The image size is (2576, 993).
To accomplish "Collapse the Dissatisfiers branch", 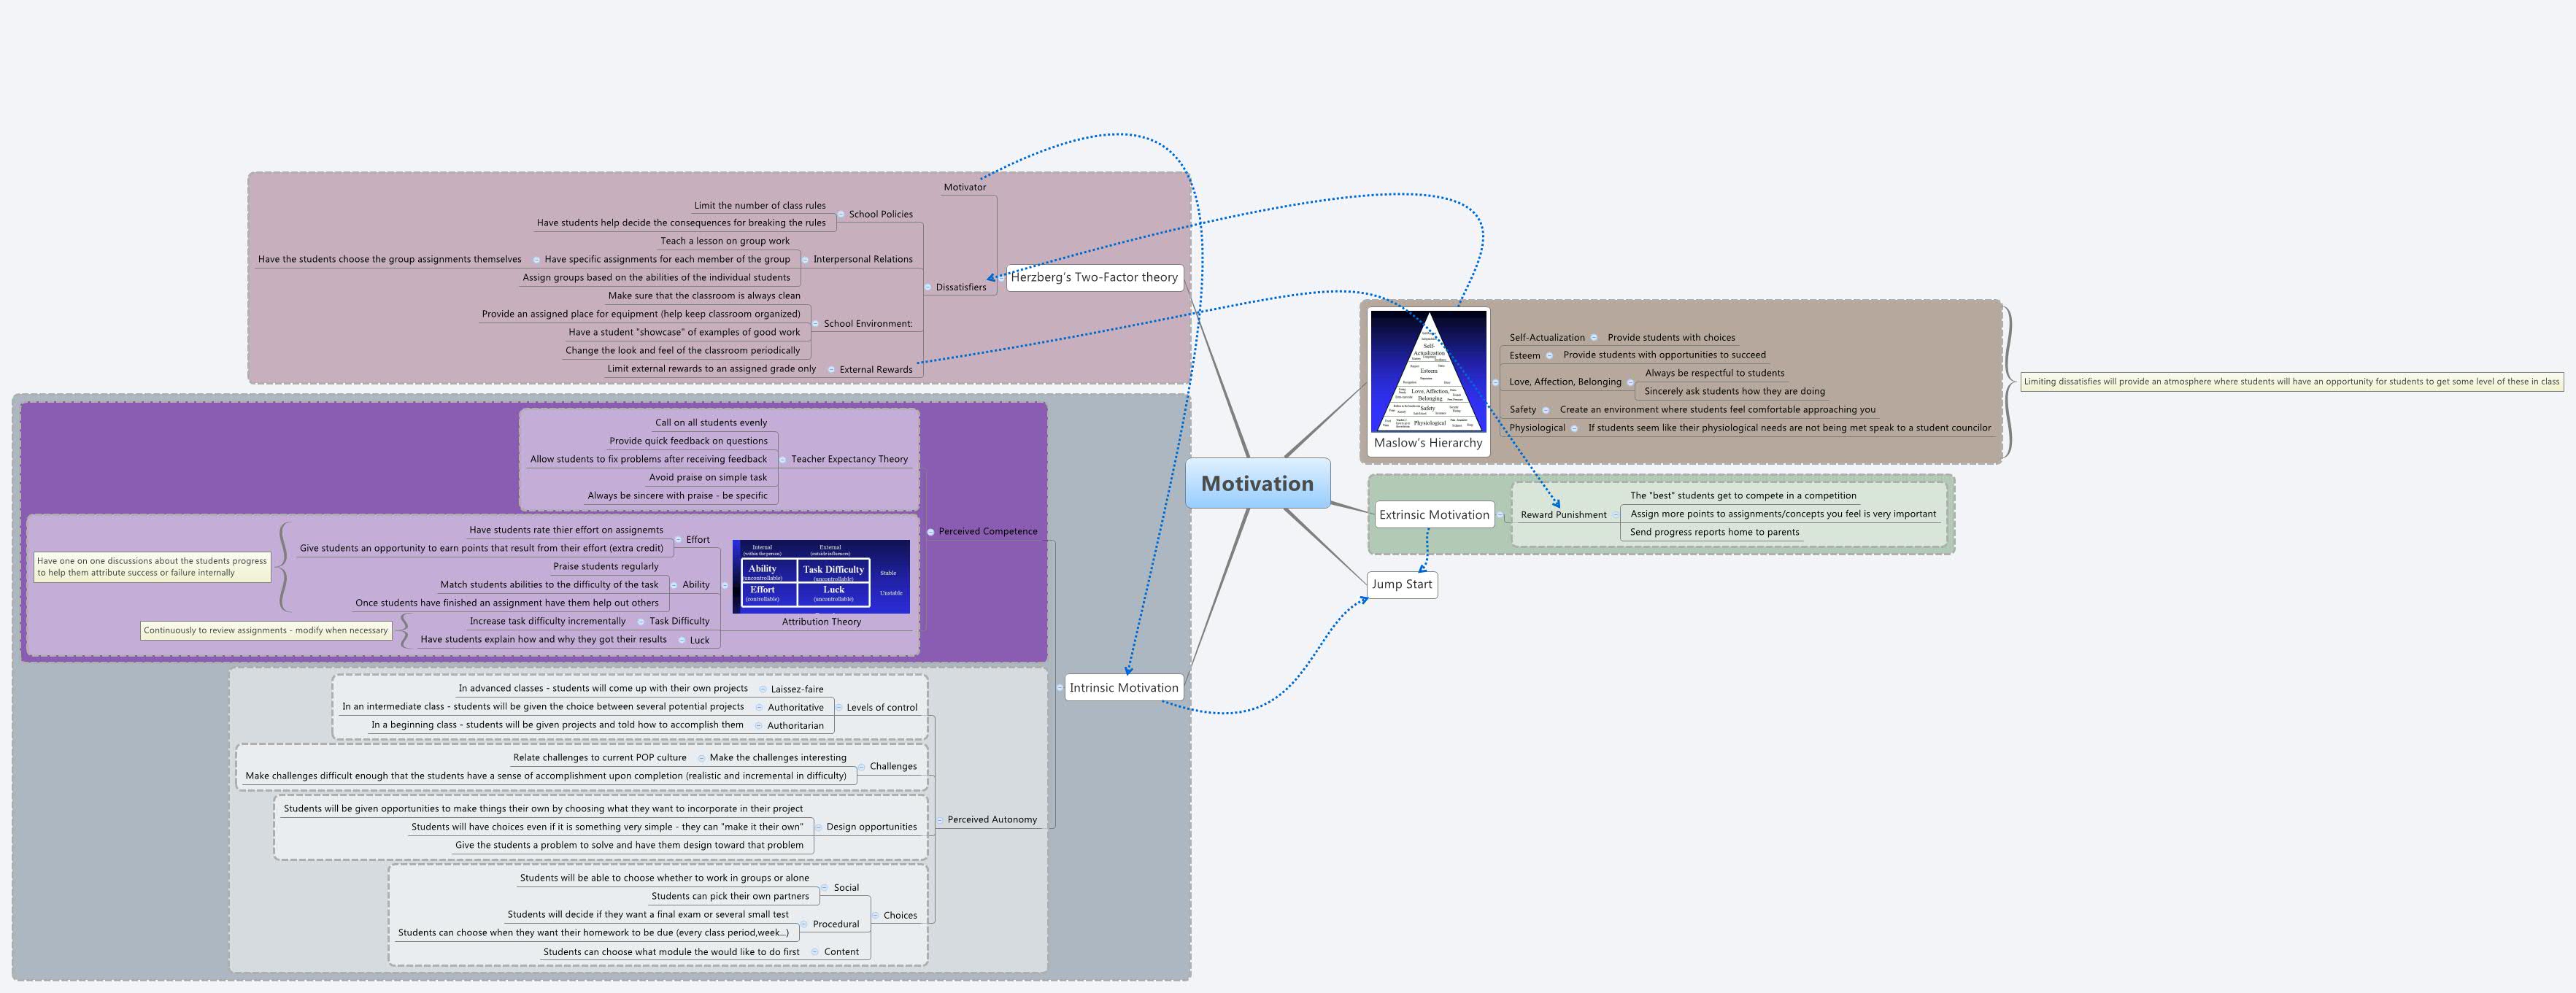I will [x=930, y=287].
